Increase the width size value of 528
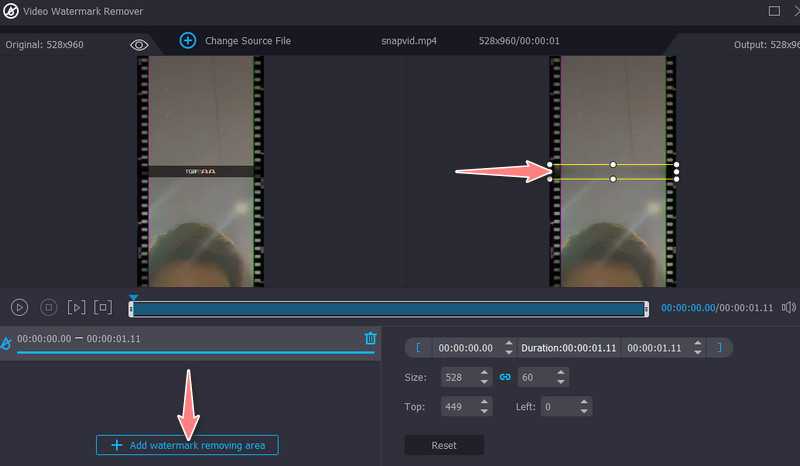Viewport: 800px width, 466px height. pos(485,372)
